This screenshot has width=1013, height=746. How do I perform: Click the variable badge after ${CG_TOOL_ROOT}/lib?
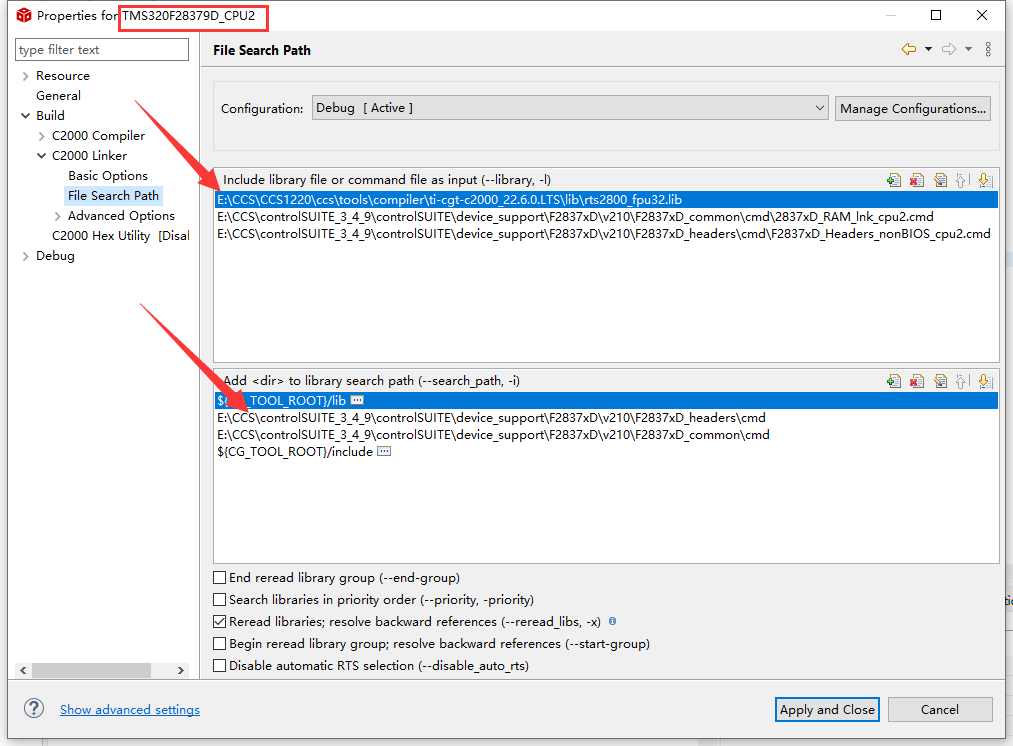(357, 400)
